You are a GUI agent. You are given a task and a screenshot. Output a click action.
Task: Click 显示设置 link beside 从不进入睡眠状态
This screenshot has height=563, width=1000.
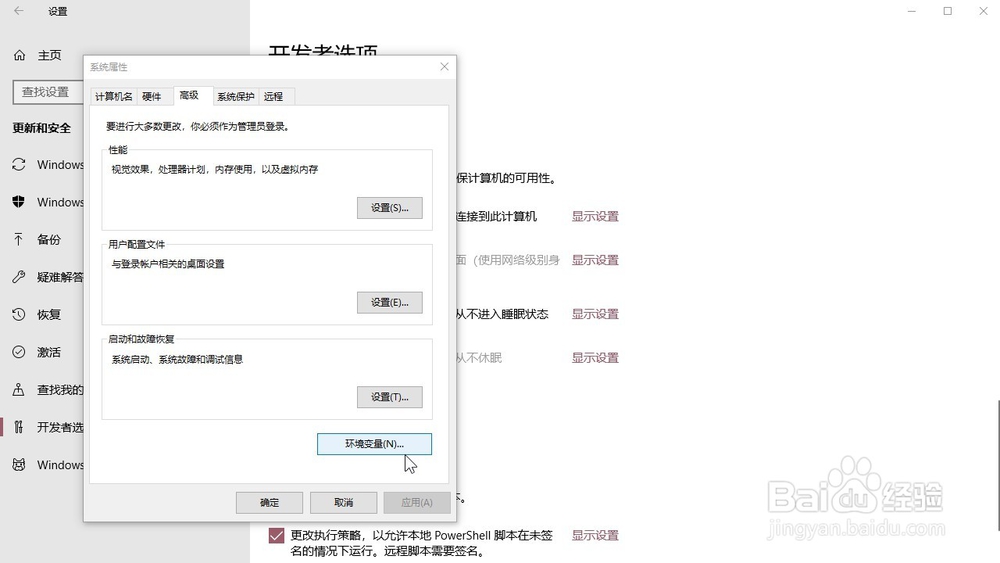pyautogui.click(x=595, y=314)
